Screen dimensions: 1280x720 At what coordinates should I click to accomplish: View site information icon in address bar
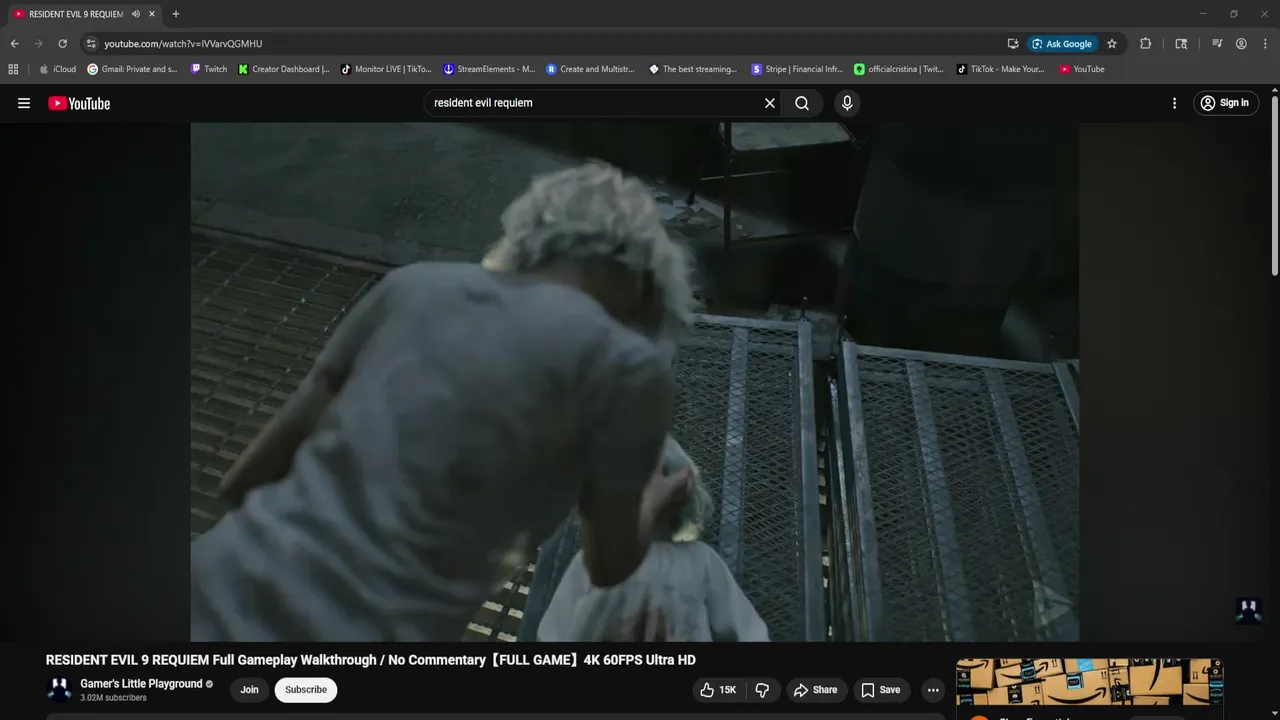pyautogui.click(x=91, y=44)
